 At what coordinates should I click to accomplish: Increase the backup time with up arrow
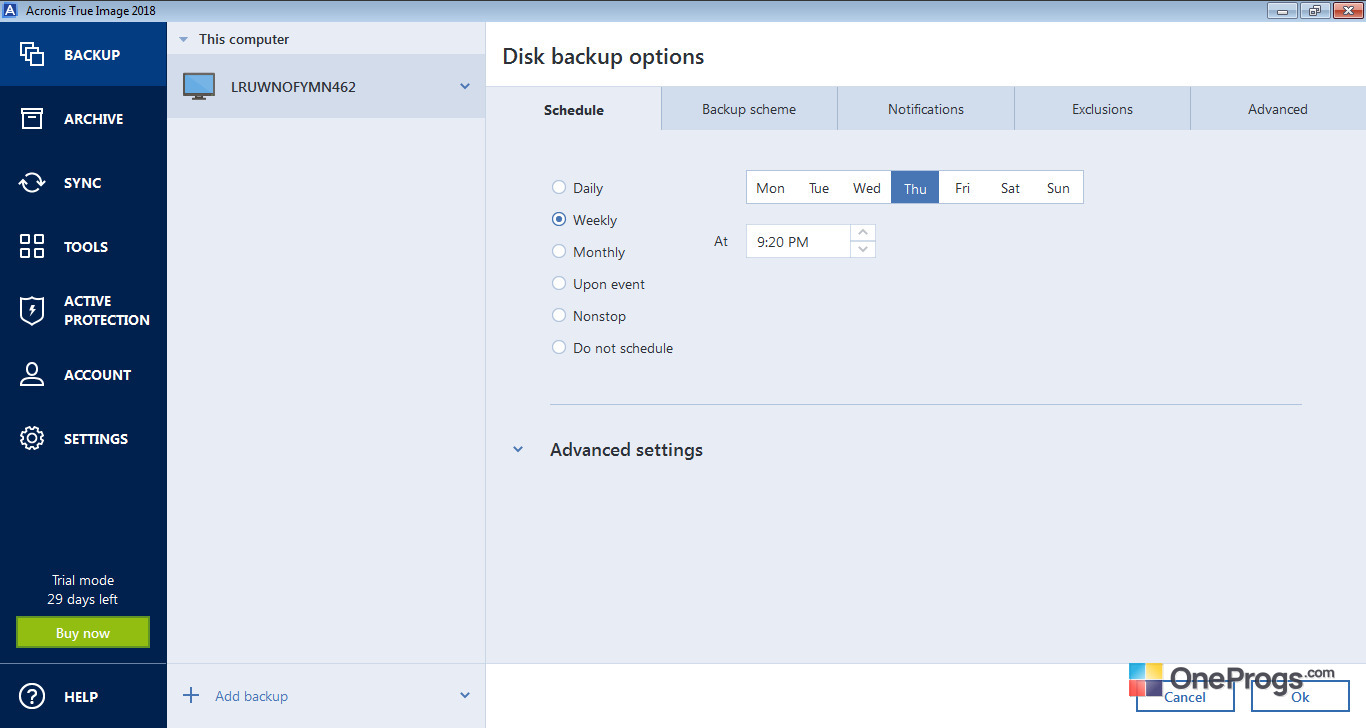tap(863, 233)
